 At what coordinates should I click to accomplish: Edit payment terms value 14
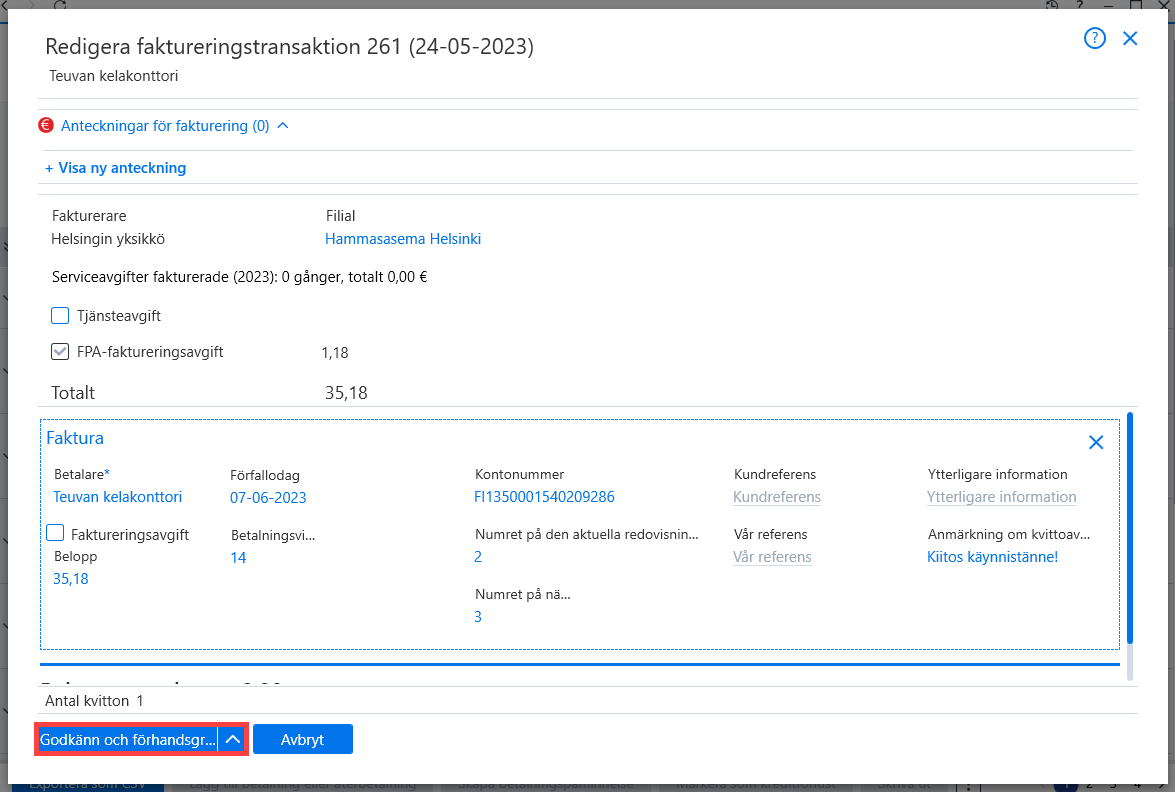(x=238, y=557)
